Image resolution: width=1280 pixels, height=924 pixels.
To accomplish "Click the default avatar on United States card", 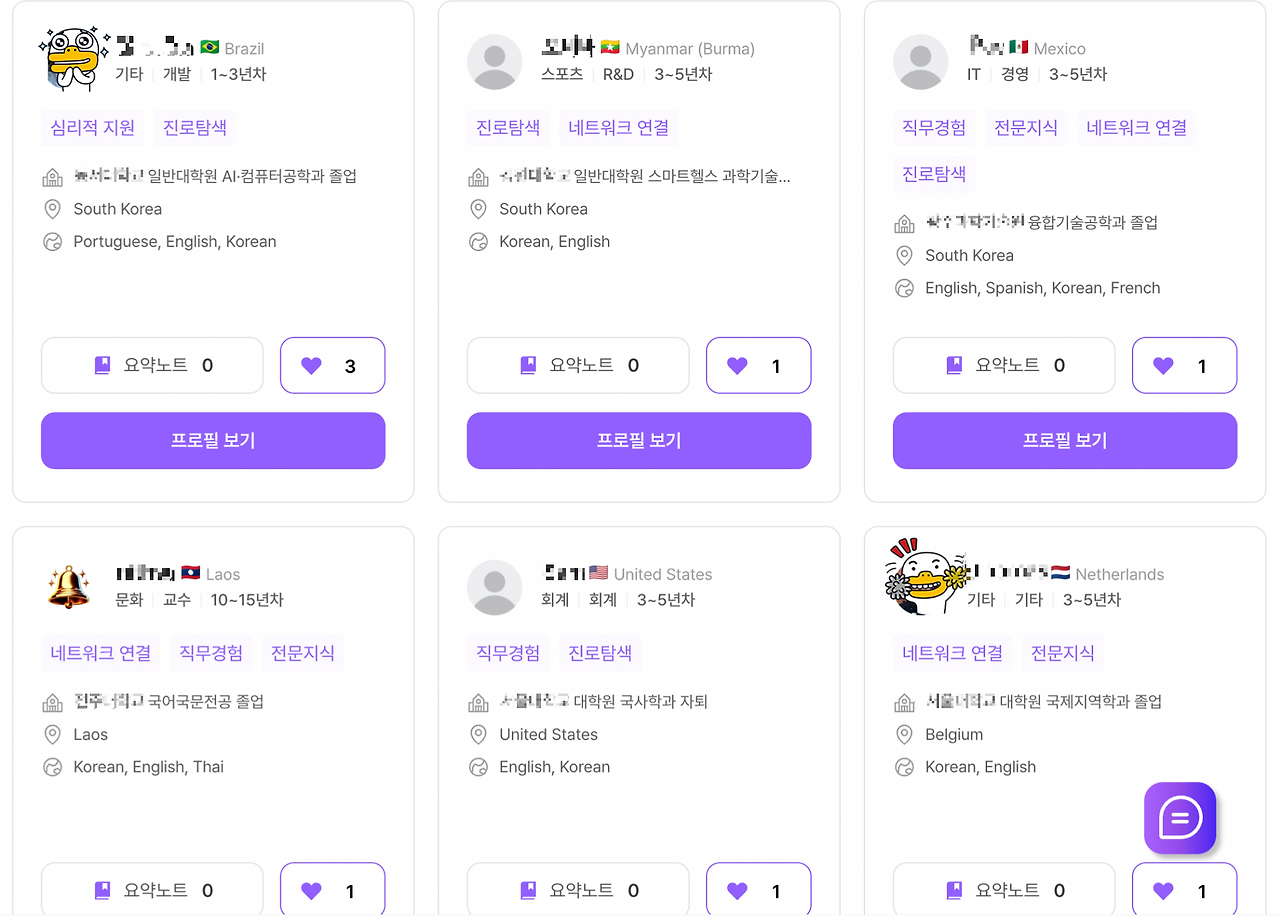I will 494,587.
